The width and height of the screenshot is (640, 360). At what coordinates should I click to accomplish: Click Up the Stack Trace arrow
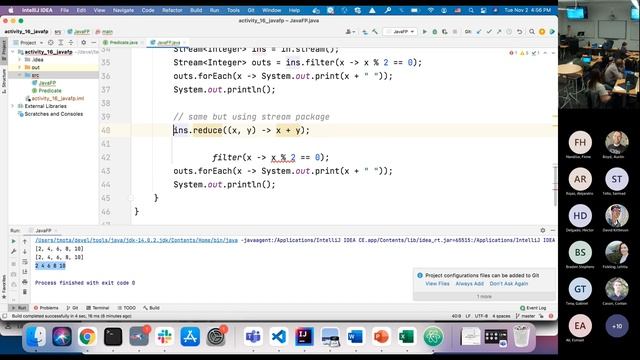(24, 241)
